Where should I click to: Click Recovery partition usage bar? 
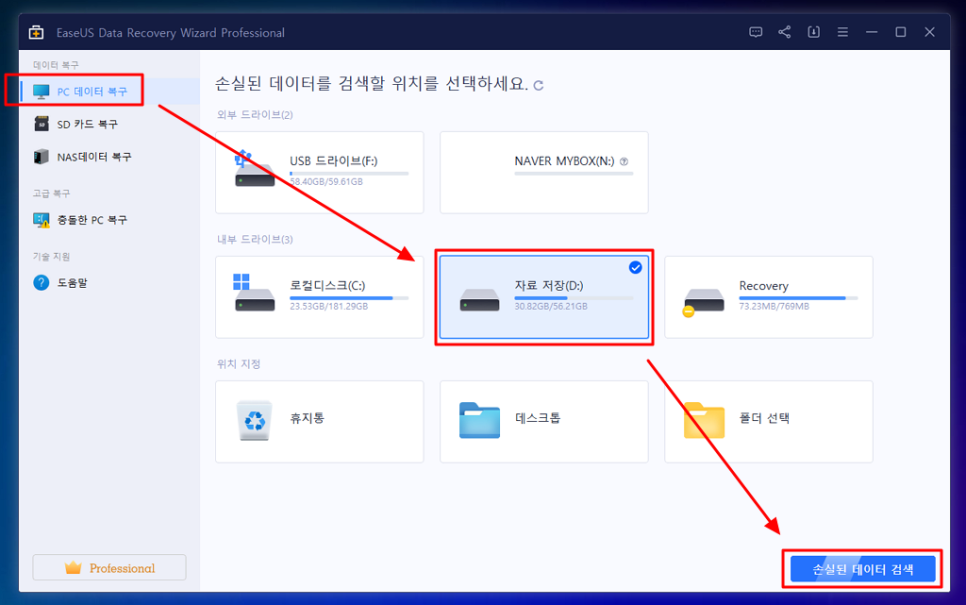798,298
